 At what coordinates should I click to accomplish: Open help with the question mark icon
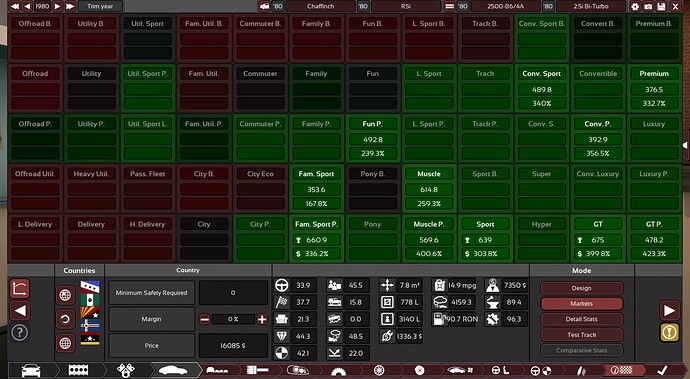click(x=20, y=332)
